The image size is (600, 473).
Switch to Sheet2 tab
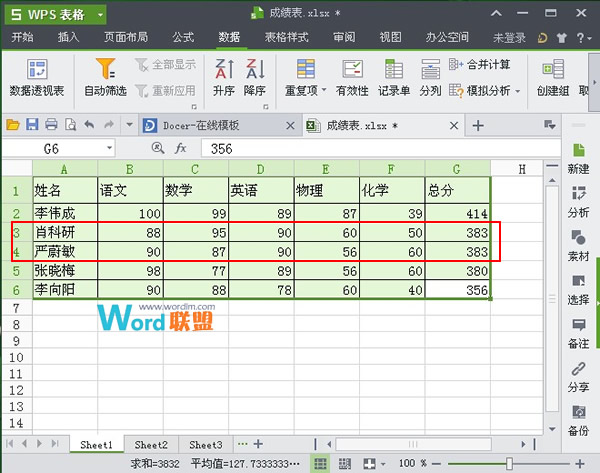(x=151, y=445)
